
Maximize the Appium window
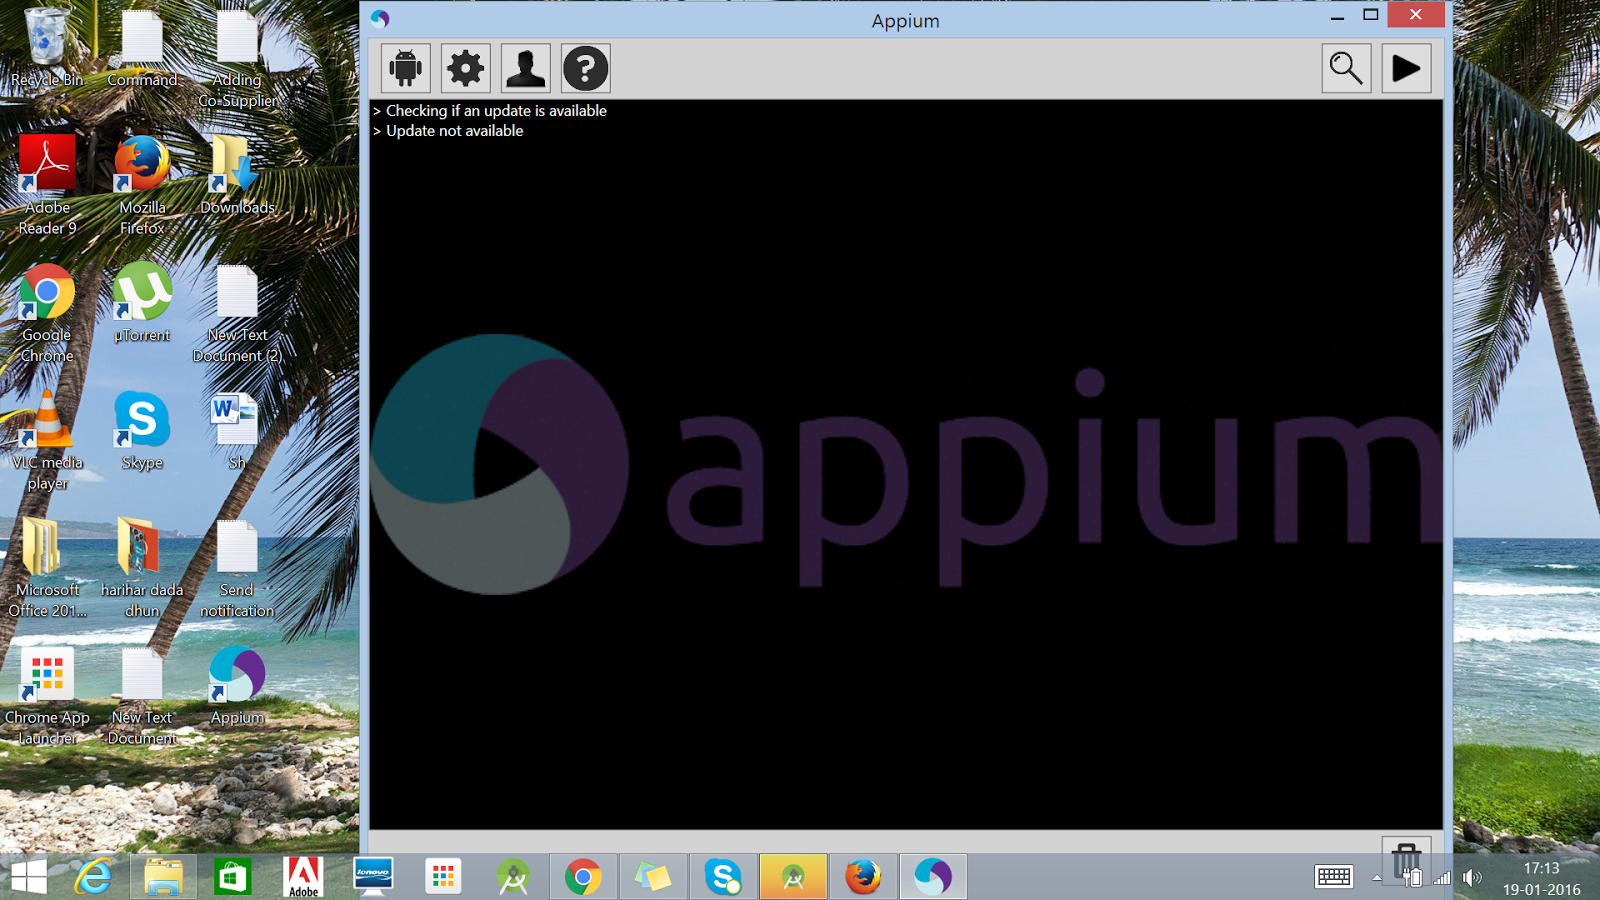[x=1371, y=14]
